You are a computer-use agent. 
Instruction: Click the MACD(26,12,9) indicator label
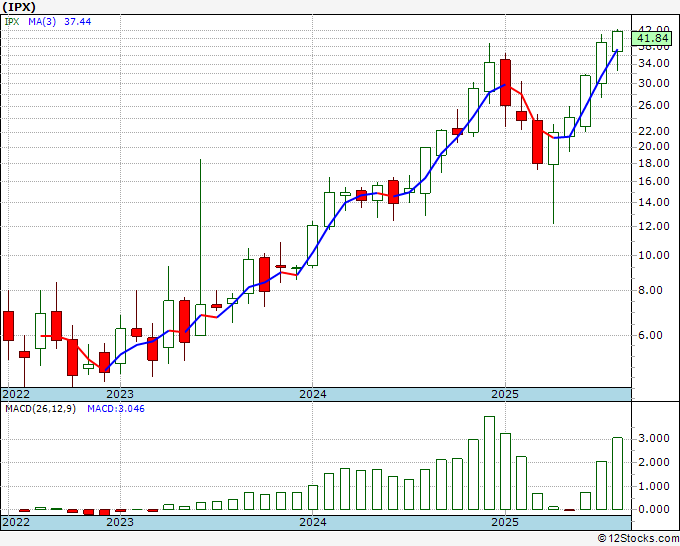40,409
